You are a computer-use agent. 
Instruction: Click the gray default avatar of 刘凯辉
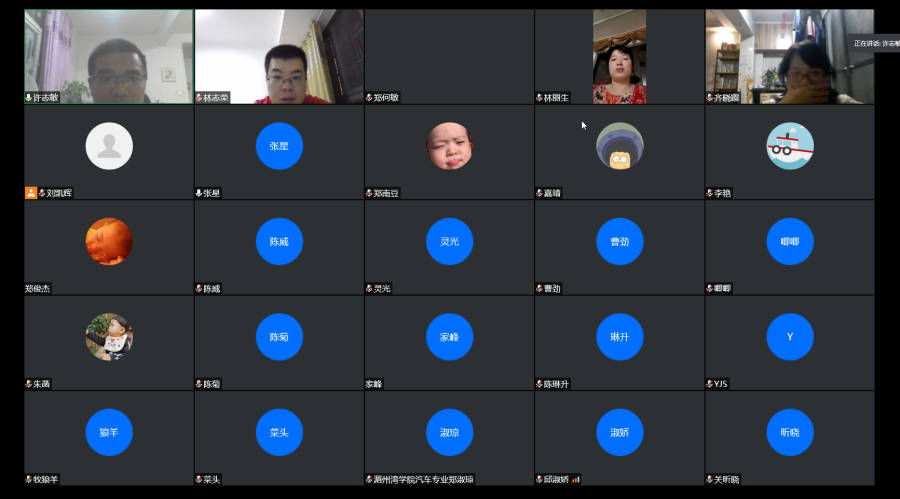click(109, 146)
